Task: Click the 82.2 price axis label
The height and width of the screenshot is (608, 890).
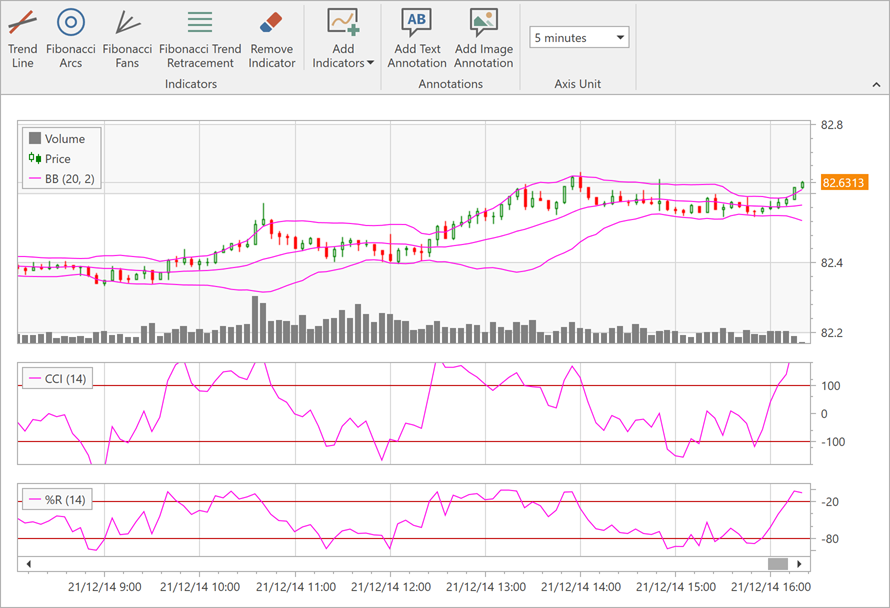Action: pyautogui.click(x=832, y=333)
